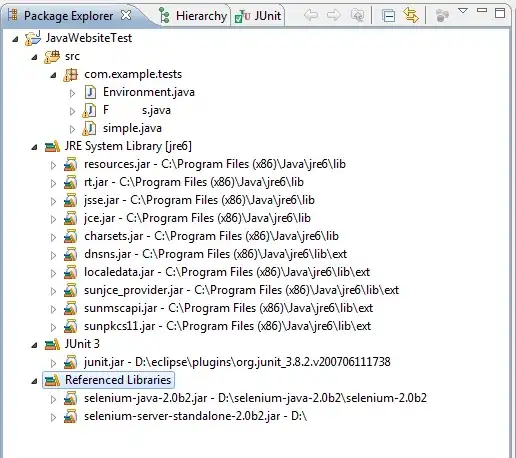Viewport: 516px width, 458px height.
Task: Click the jsse.jar jar icon
Action: (x=70, y=200)
